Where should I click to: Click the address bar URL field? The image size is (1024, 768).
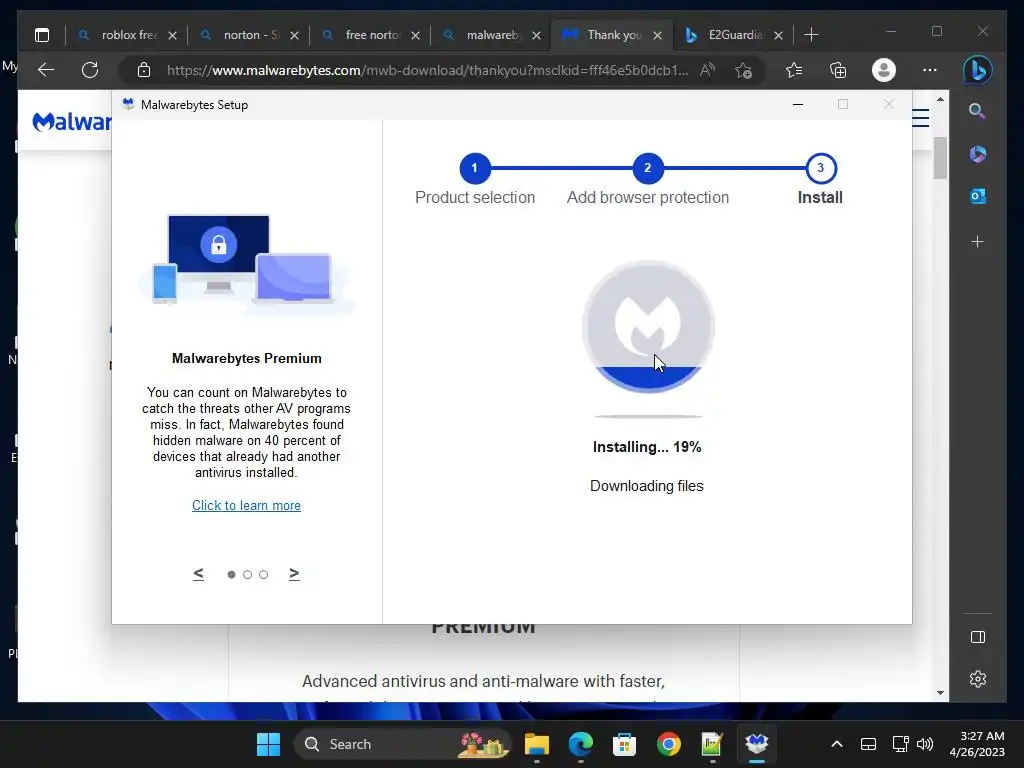tap(428, 70)
